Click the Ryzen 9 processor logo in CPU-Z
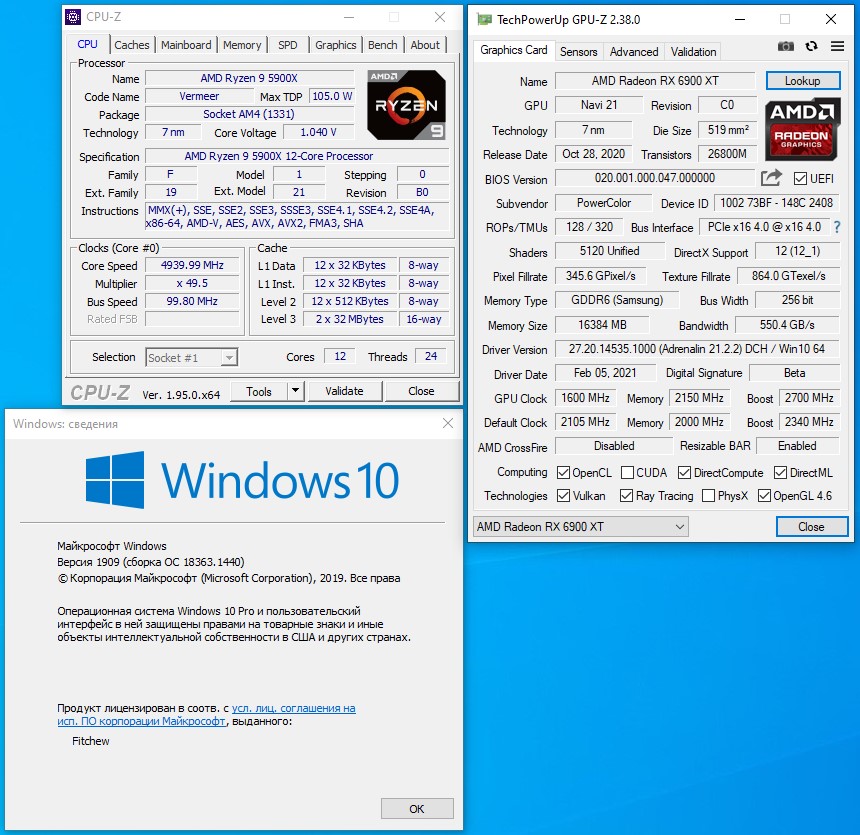Image resolution: width=860 pixels, height=835 pixels. [x=406, y=104]
